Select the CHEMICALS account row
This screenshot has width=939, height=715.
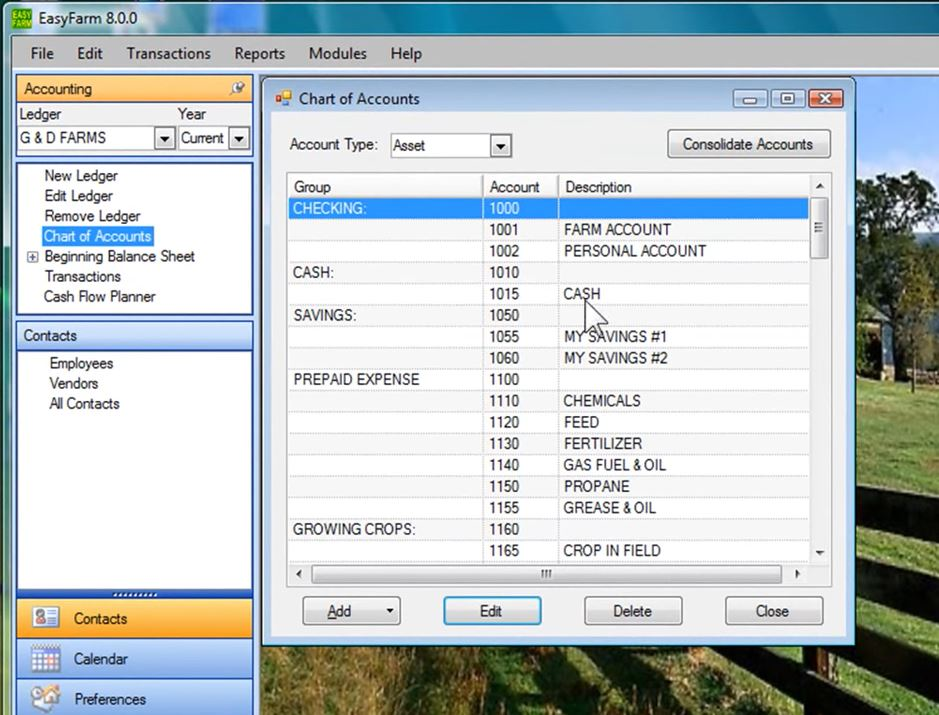(x=548, y=401)
